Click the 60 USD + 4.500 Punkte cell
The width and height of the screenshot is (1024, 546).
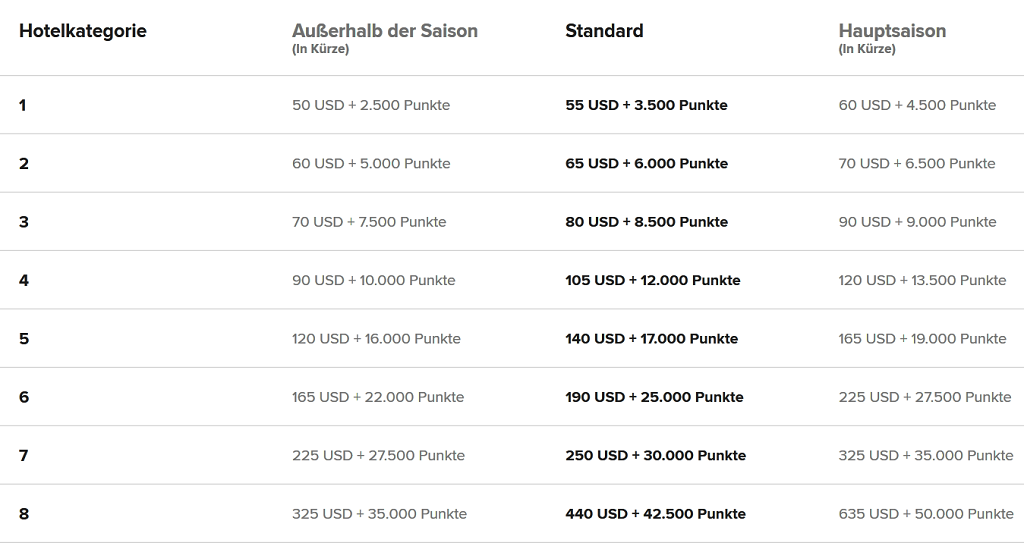point(917,105)
